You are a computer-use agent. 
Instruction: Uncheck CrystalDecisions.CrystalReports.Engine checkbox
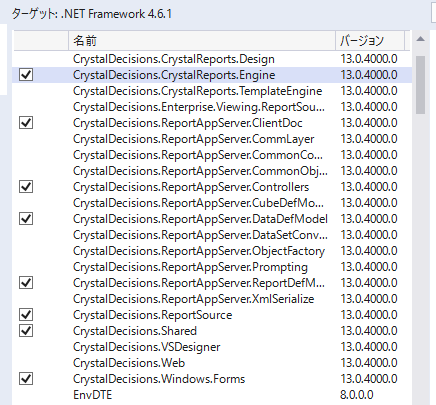coord(26,75)
